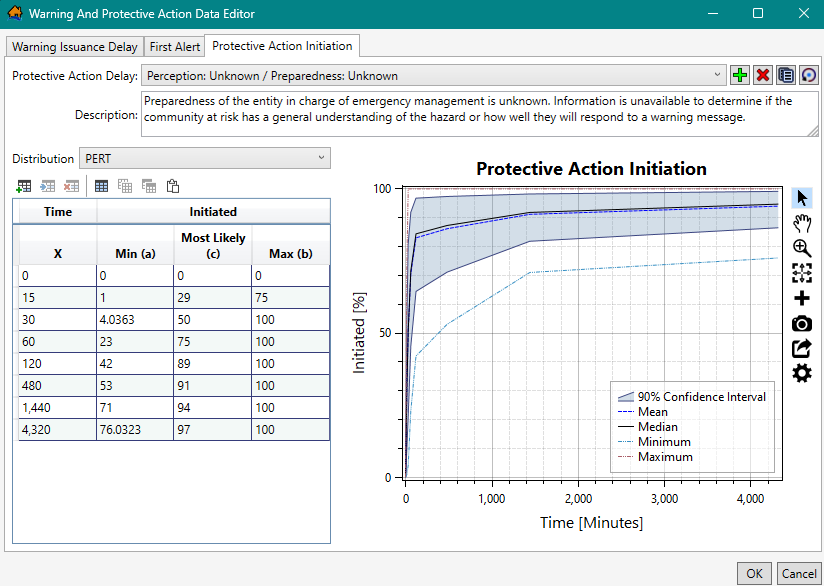
Task: Switch to the First Alert tab
Action: 174,46
